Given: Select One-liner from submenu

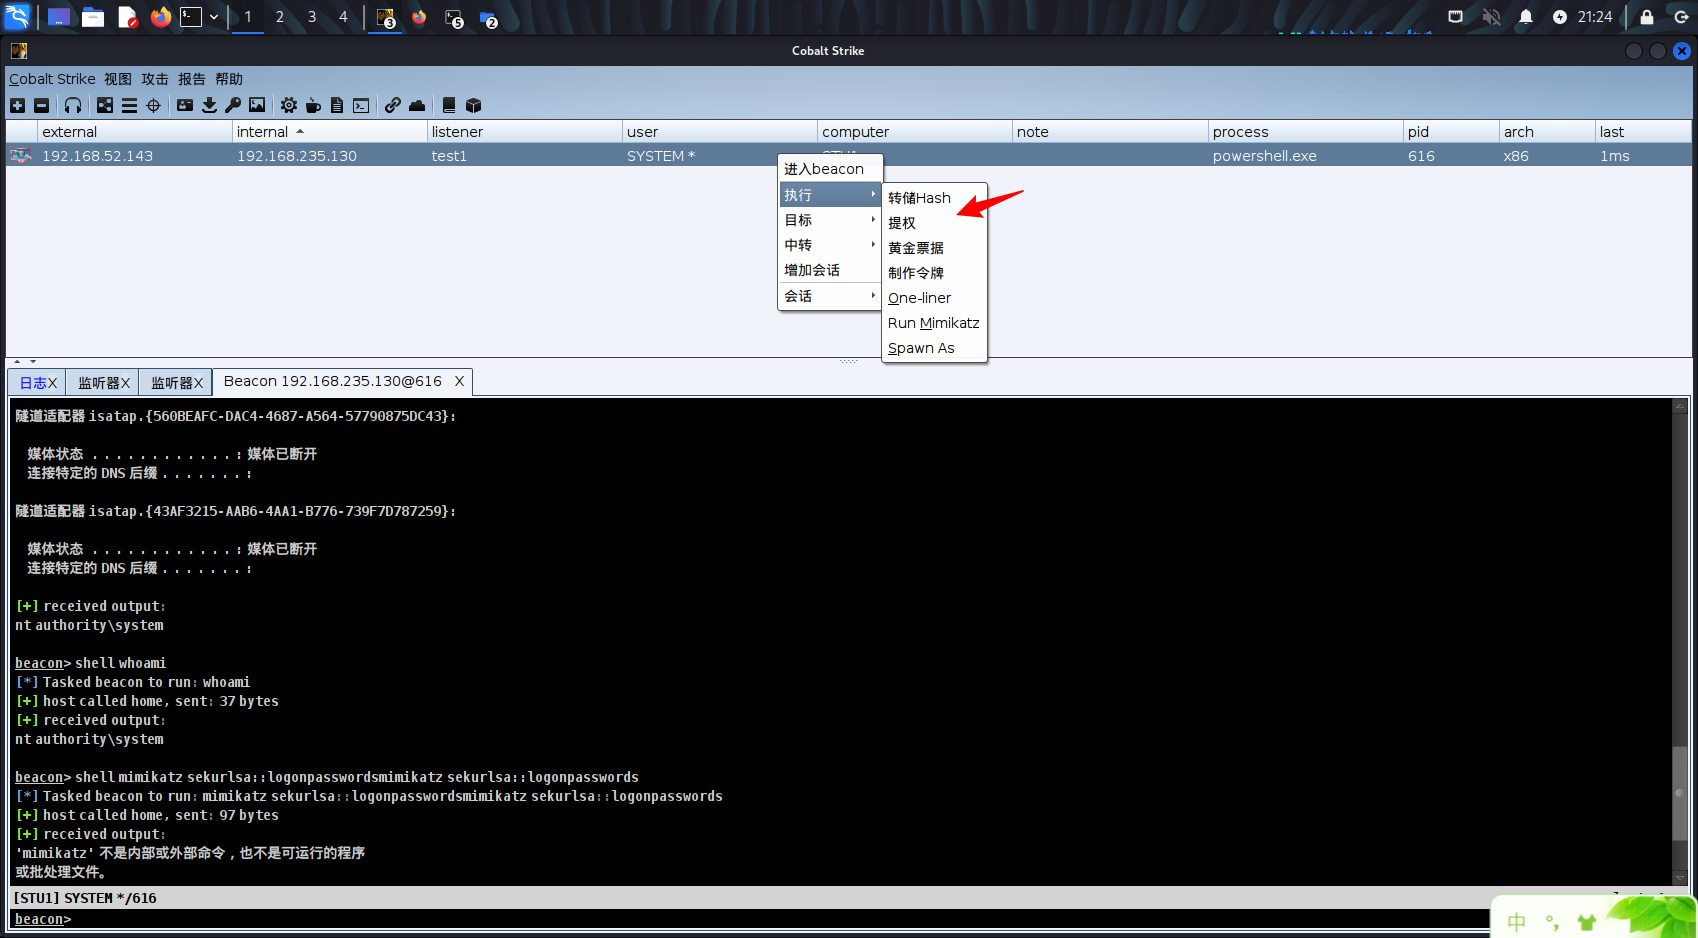Looking at the screenshot, I should [x=934, y=298].
